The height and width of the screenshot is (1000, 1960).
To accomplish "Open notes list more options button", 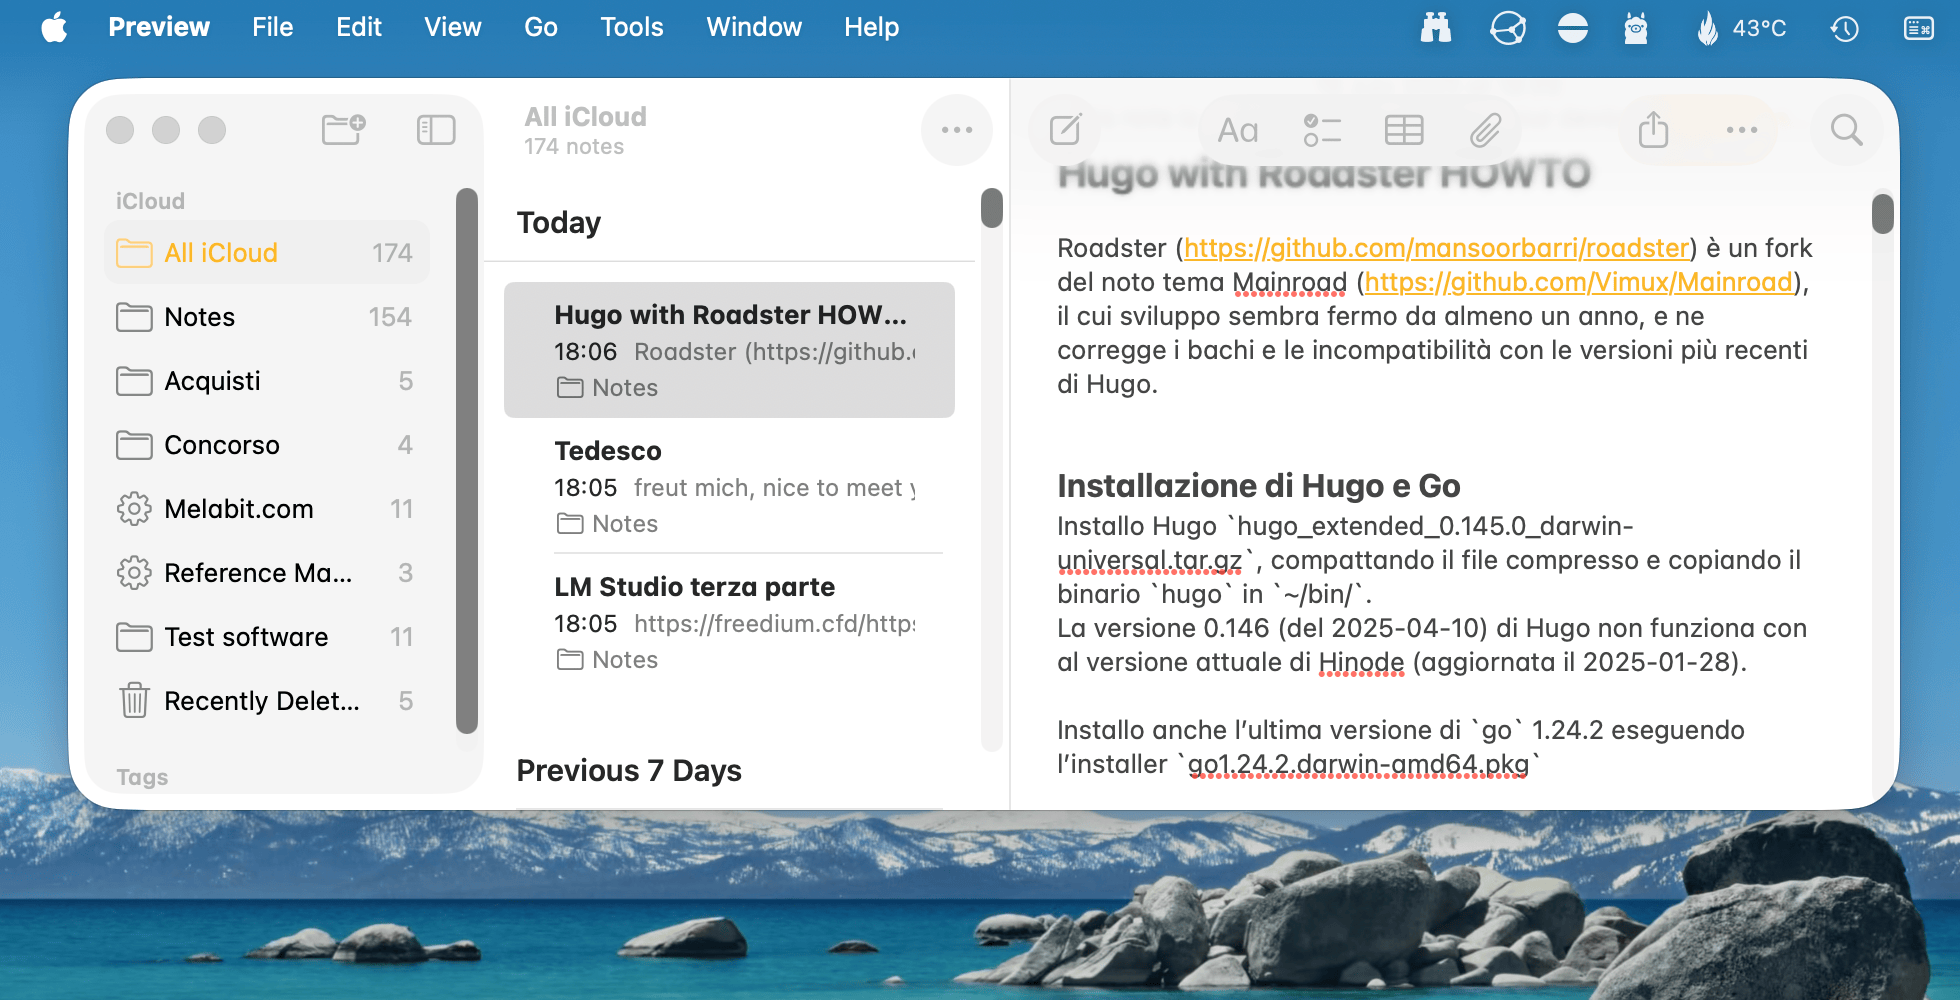I will 956,130.
